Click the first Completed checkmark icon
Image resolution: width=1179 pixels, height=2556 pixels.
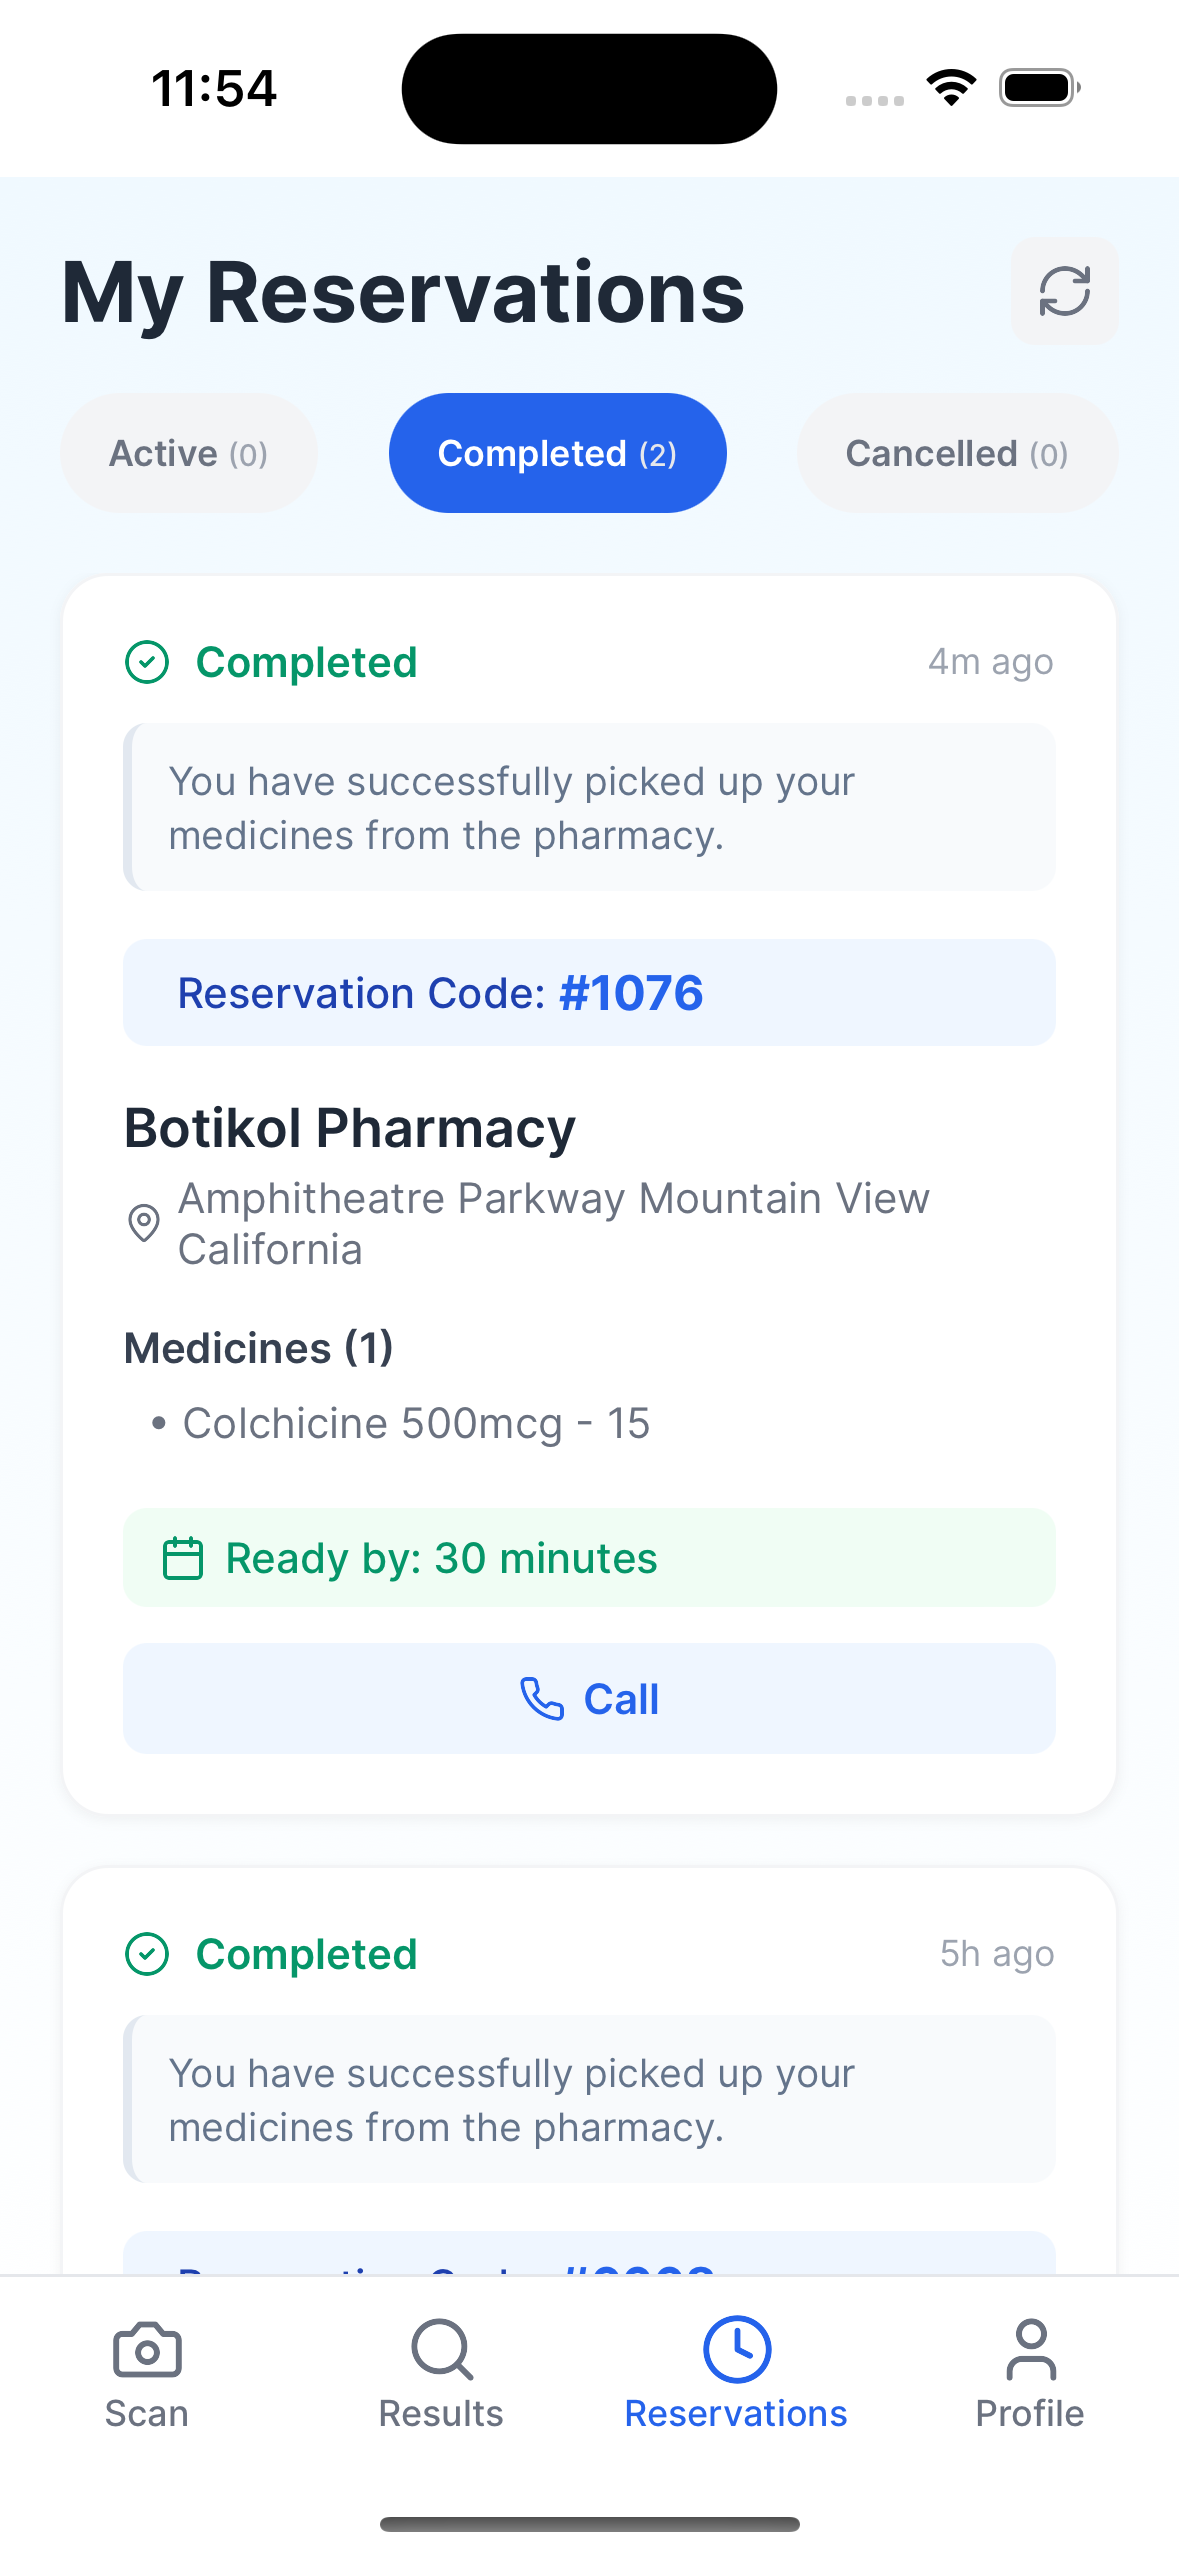coord(147,662)
